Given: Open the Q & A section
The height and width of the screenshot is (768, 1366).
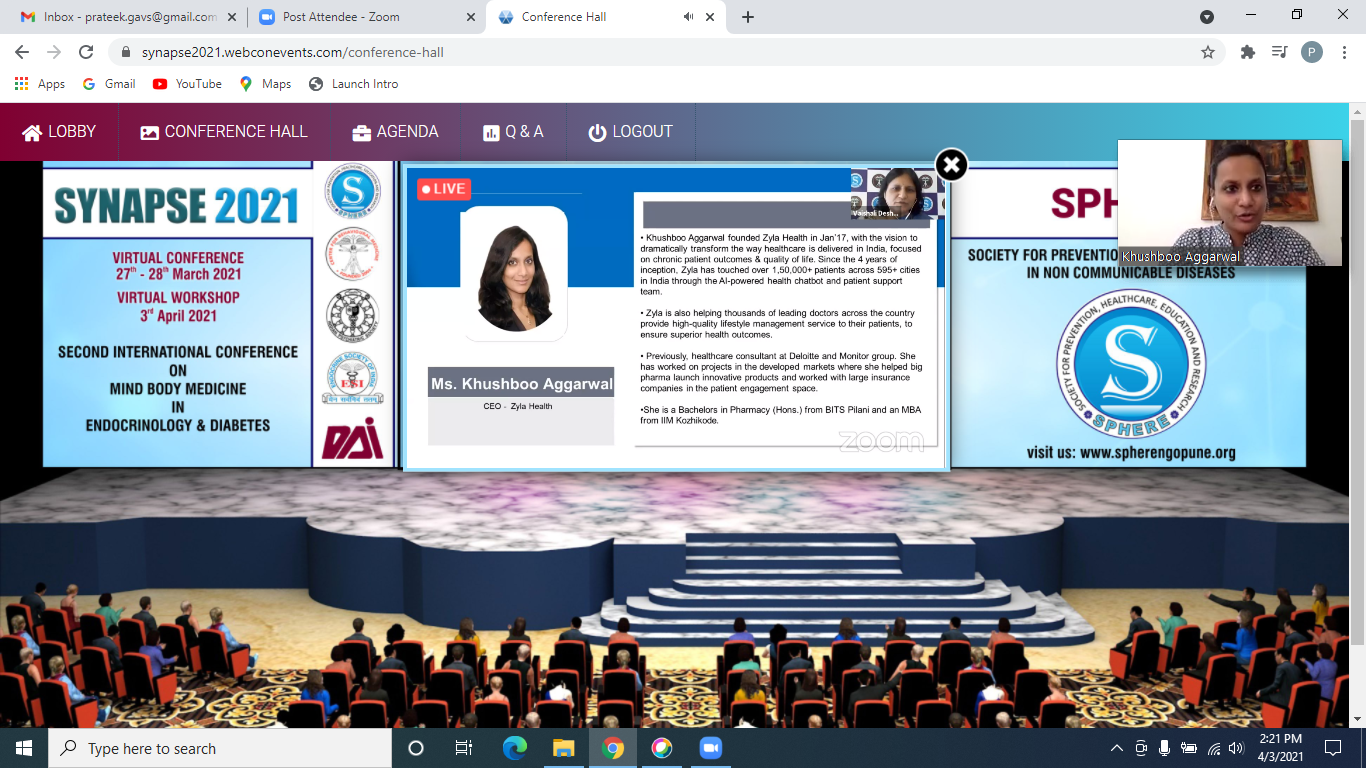Looking at the screenshot, I should click(513, 132).
